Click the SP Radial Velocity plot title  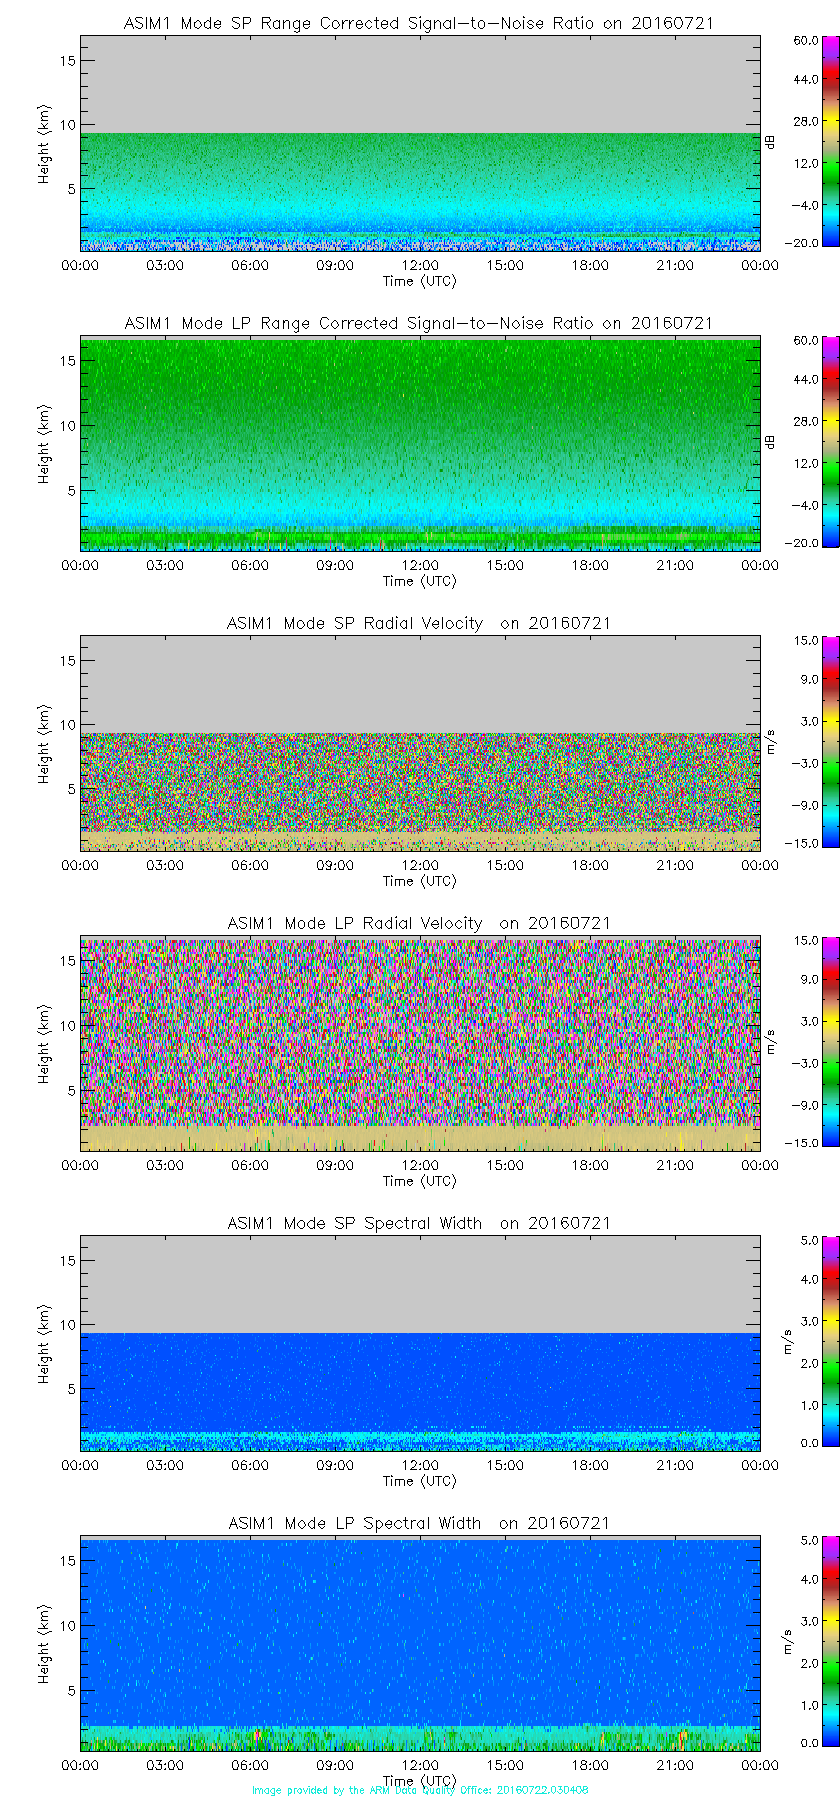point(418,623)
